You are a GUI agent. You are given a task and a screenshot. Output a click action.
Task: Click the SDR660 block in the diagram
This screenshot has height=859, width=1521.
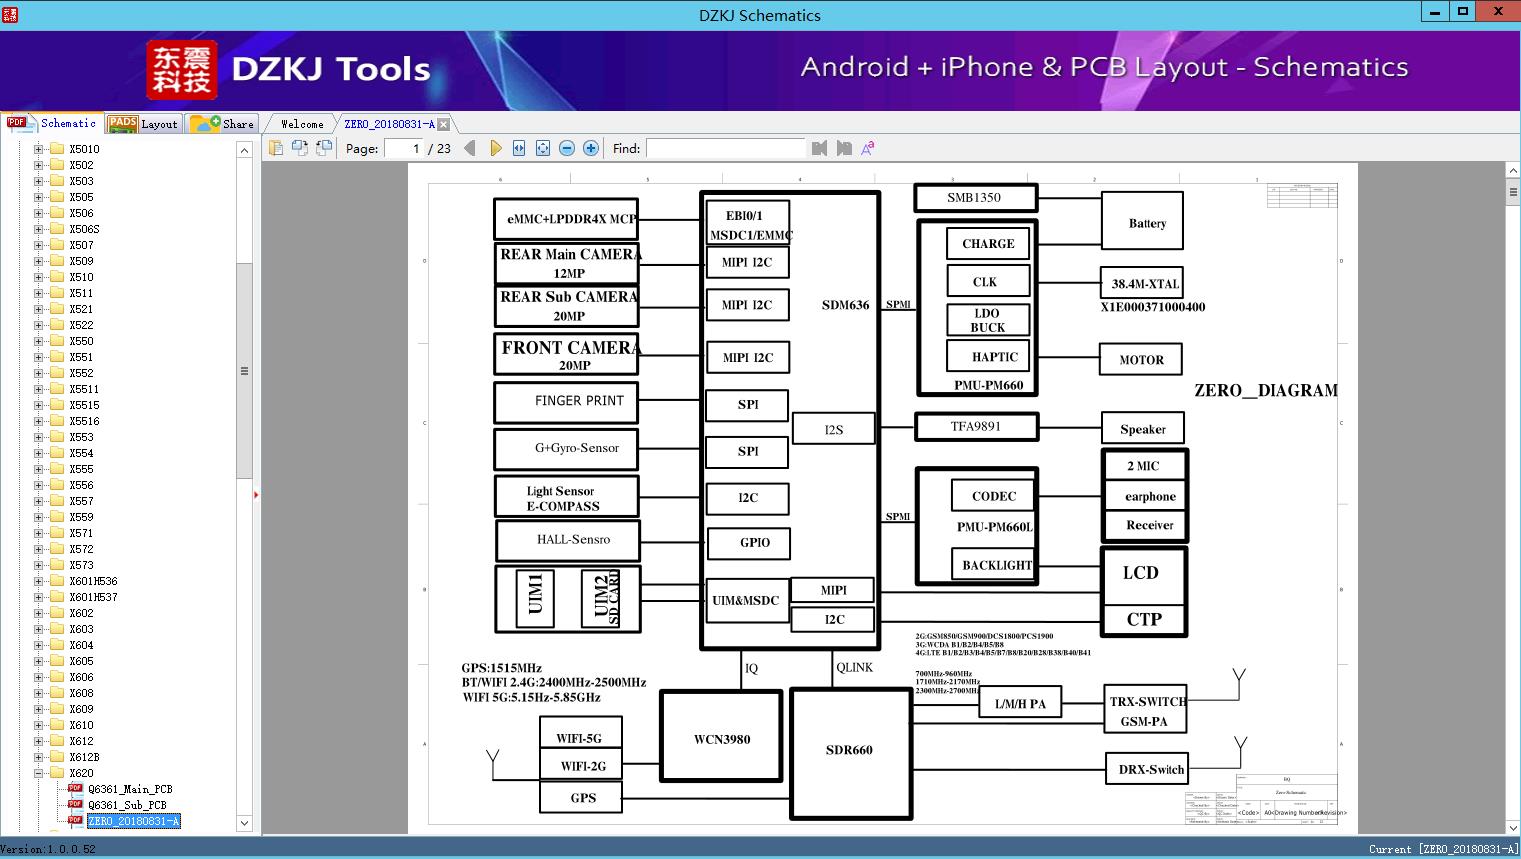850,754
